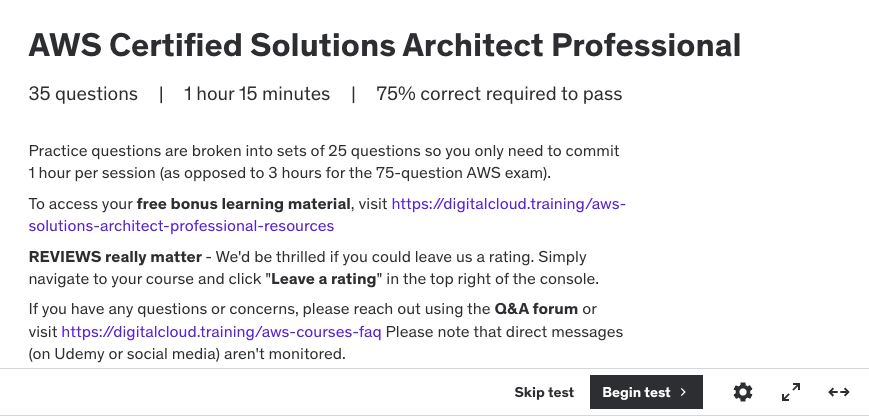The width and height of the screenshot is (869, 417).
Task: Click "75% correct required to pass" text
Action: click(499, 94)
